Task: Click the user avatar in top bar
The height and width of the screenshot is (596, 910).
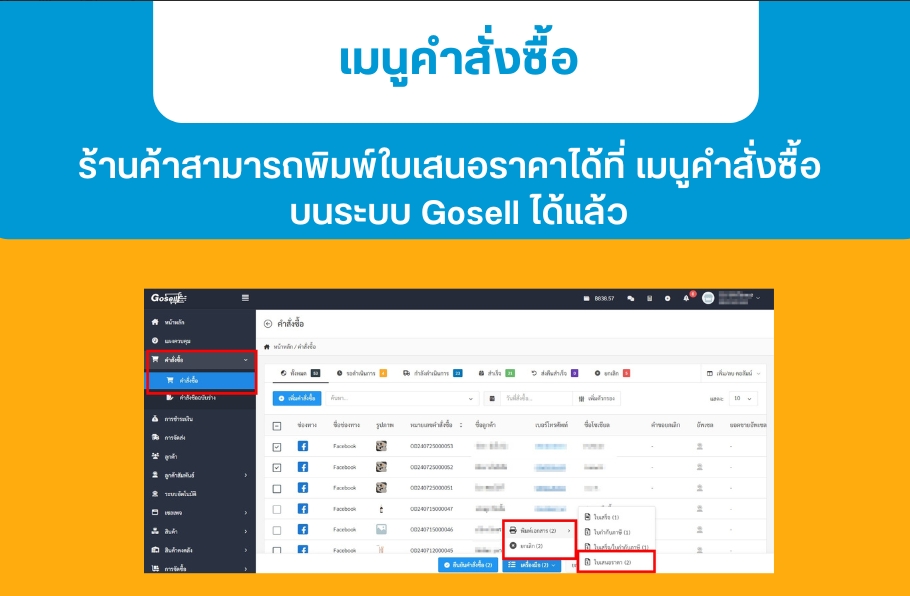Action: 708,298
